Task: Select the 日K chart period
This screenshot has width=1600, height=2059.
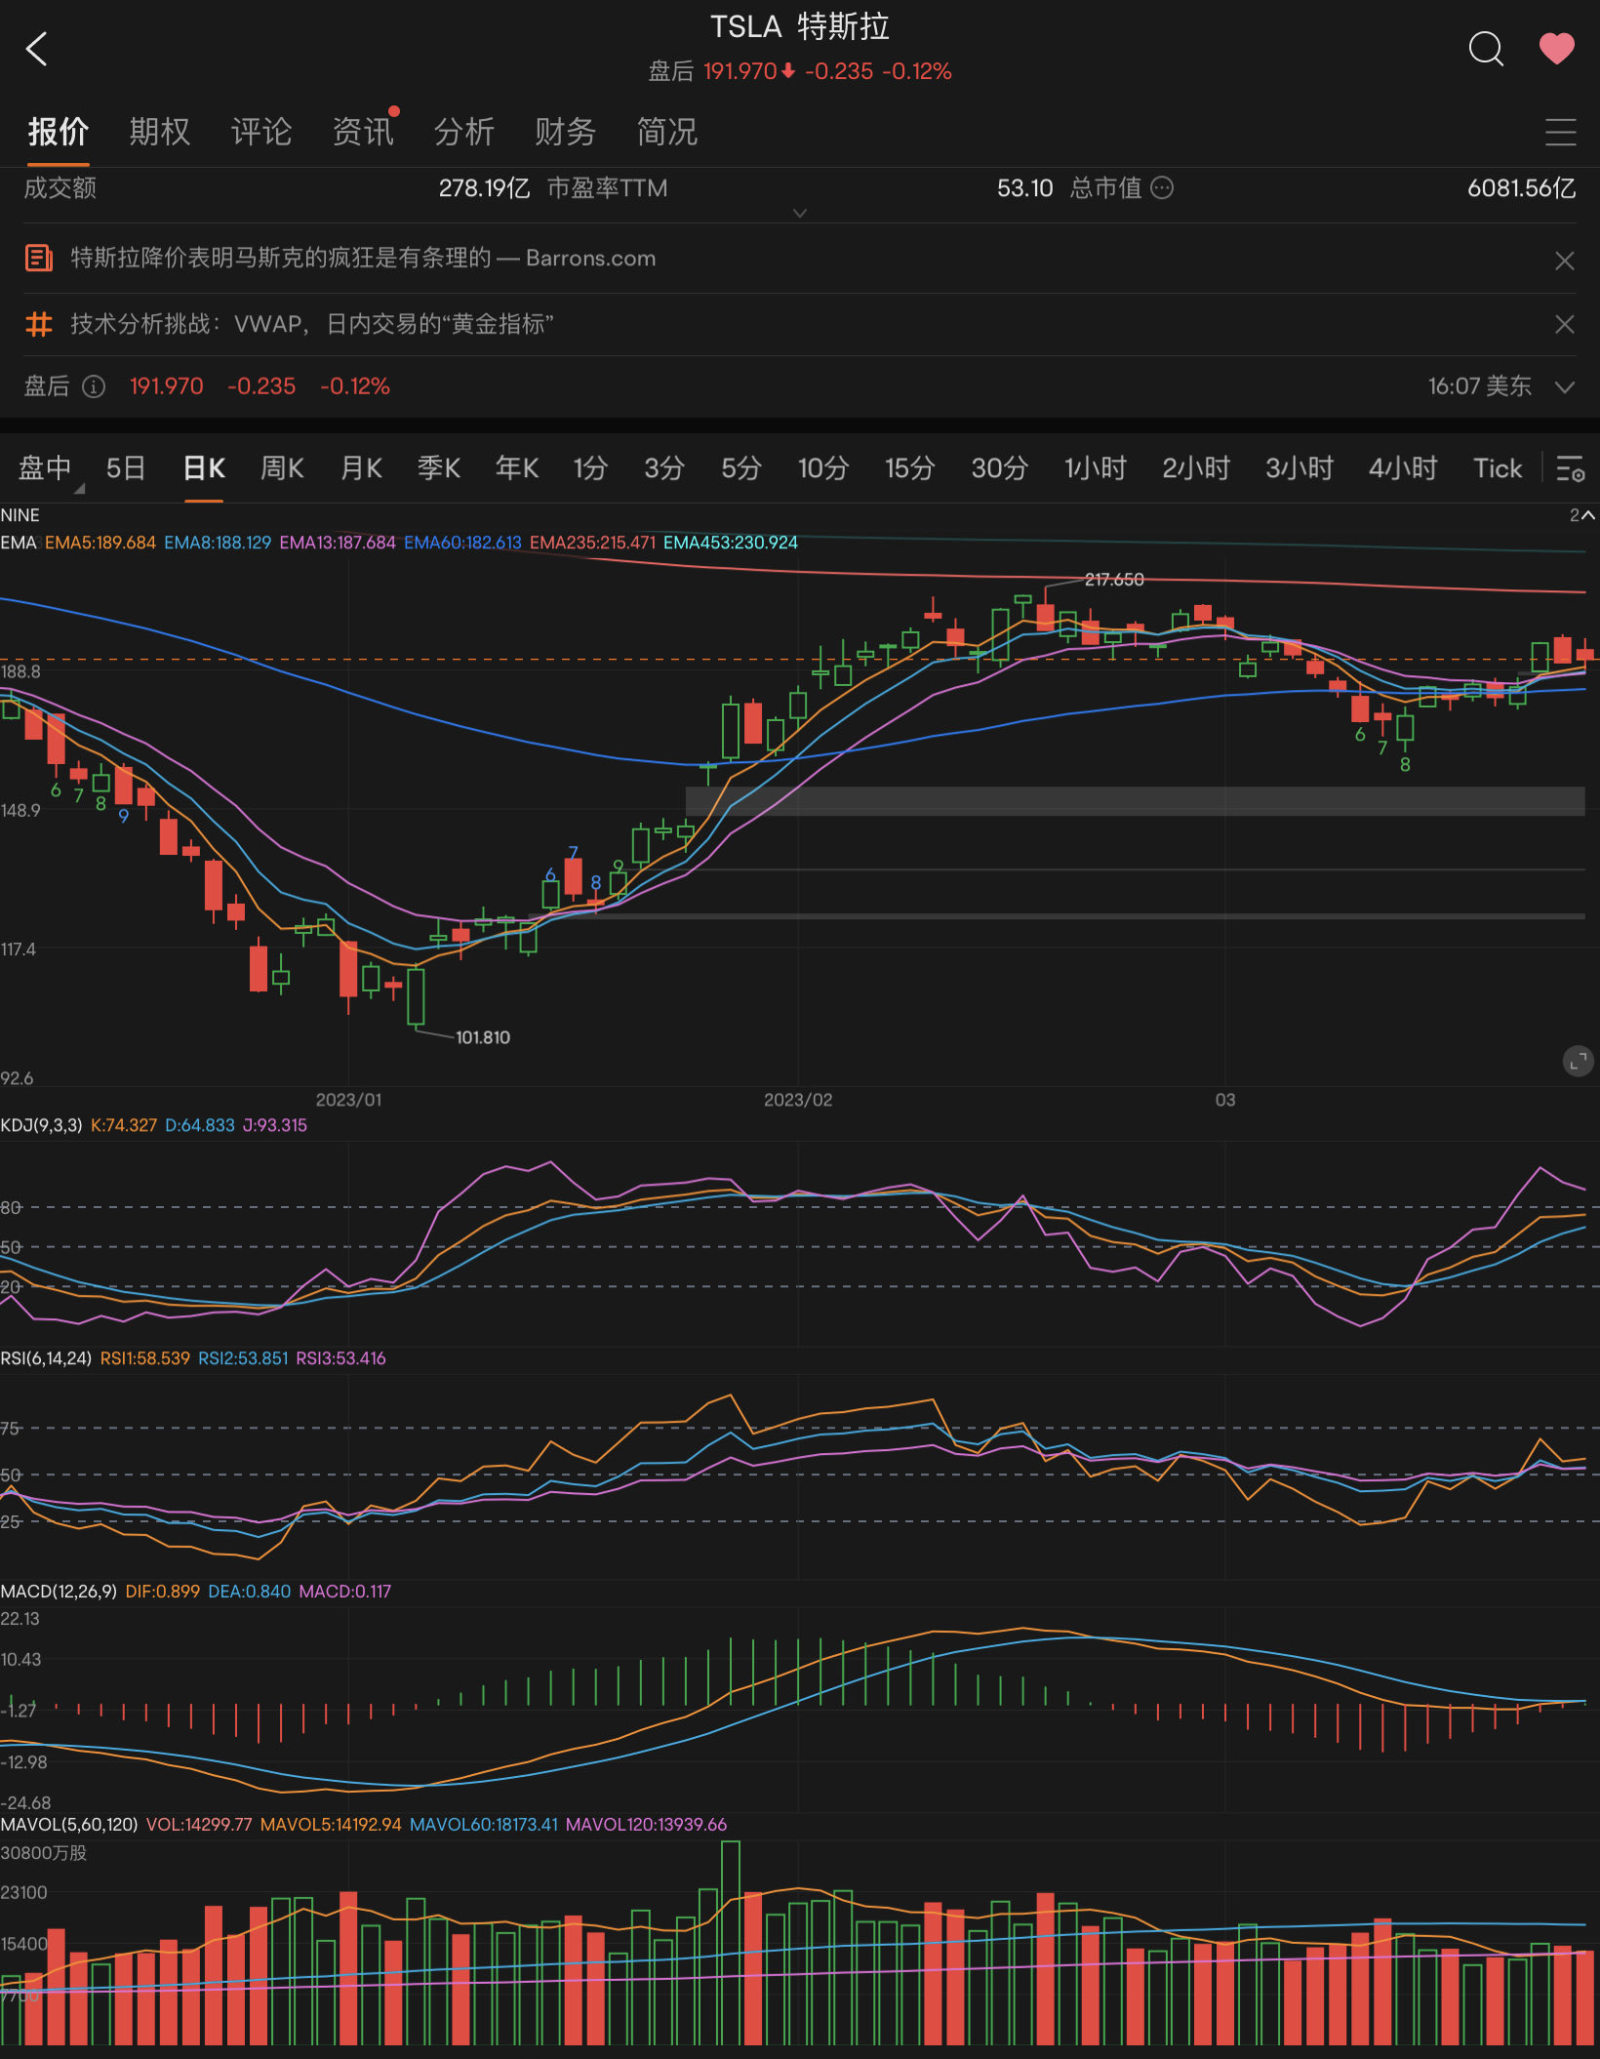Action: click(204, 468)
